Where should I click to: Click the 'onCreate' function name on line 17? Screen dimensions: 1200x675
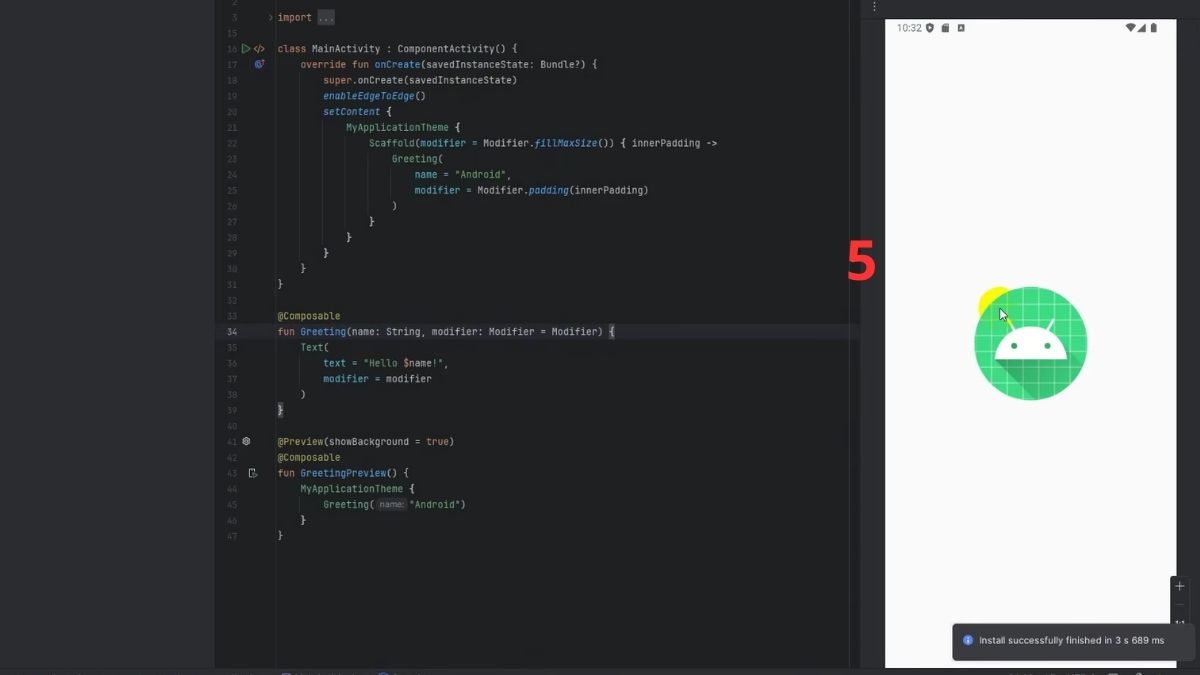(397, 64)
